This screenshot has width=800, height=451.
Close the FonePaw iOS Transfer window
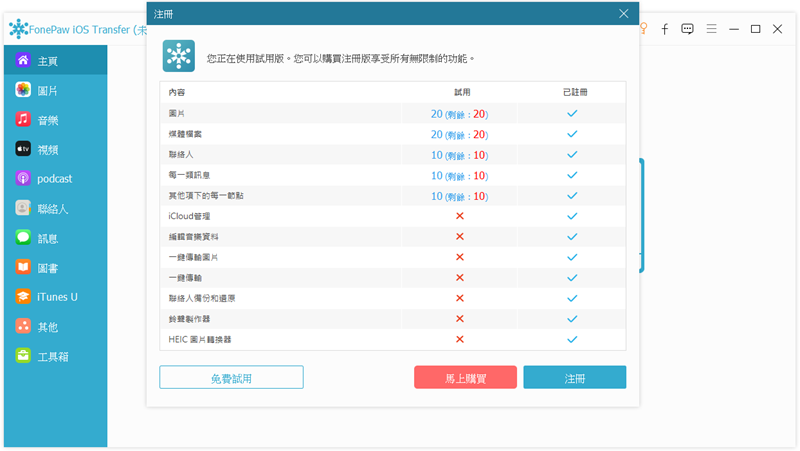777,29
